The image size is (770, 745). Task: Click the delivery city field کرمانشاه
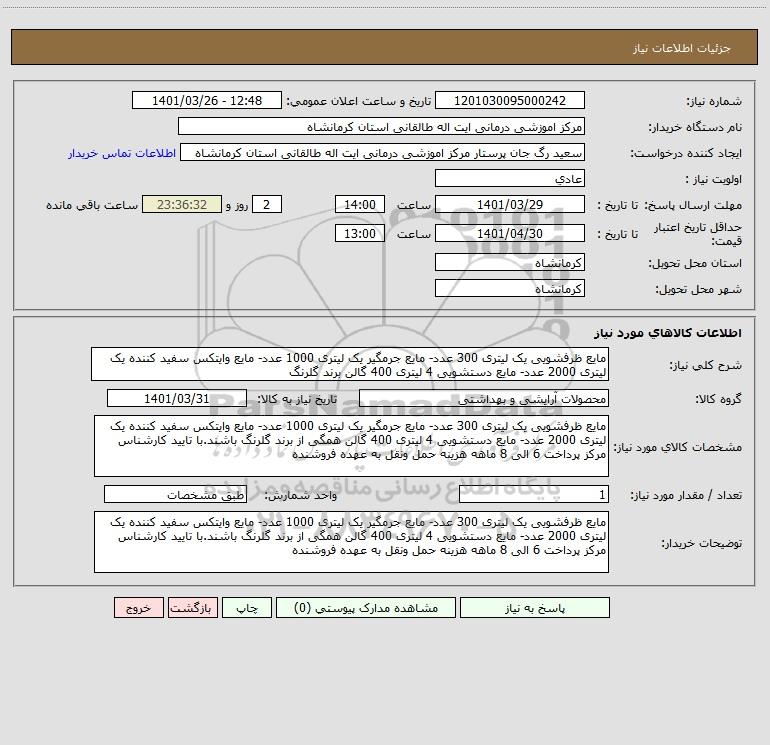(x=510, y=289)
